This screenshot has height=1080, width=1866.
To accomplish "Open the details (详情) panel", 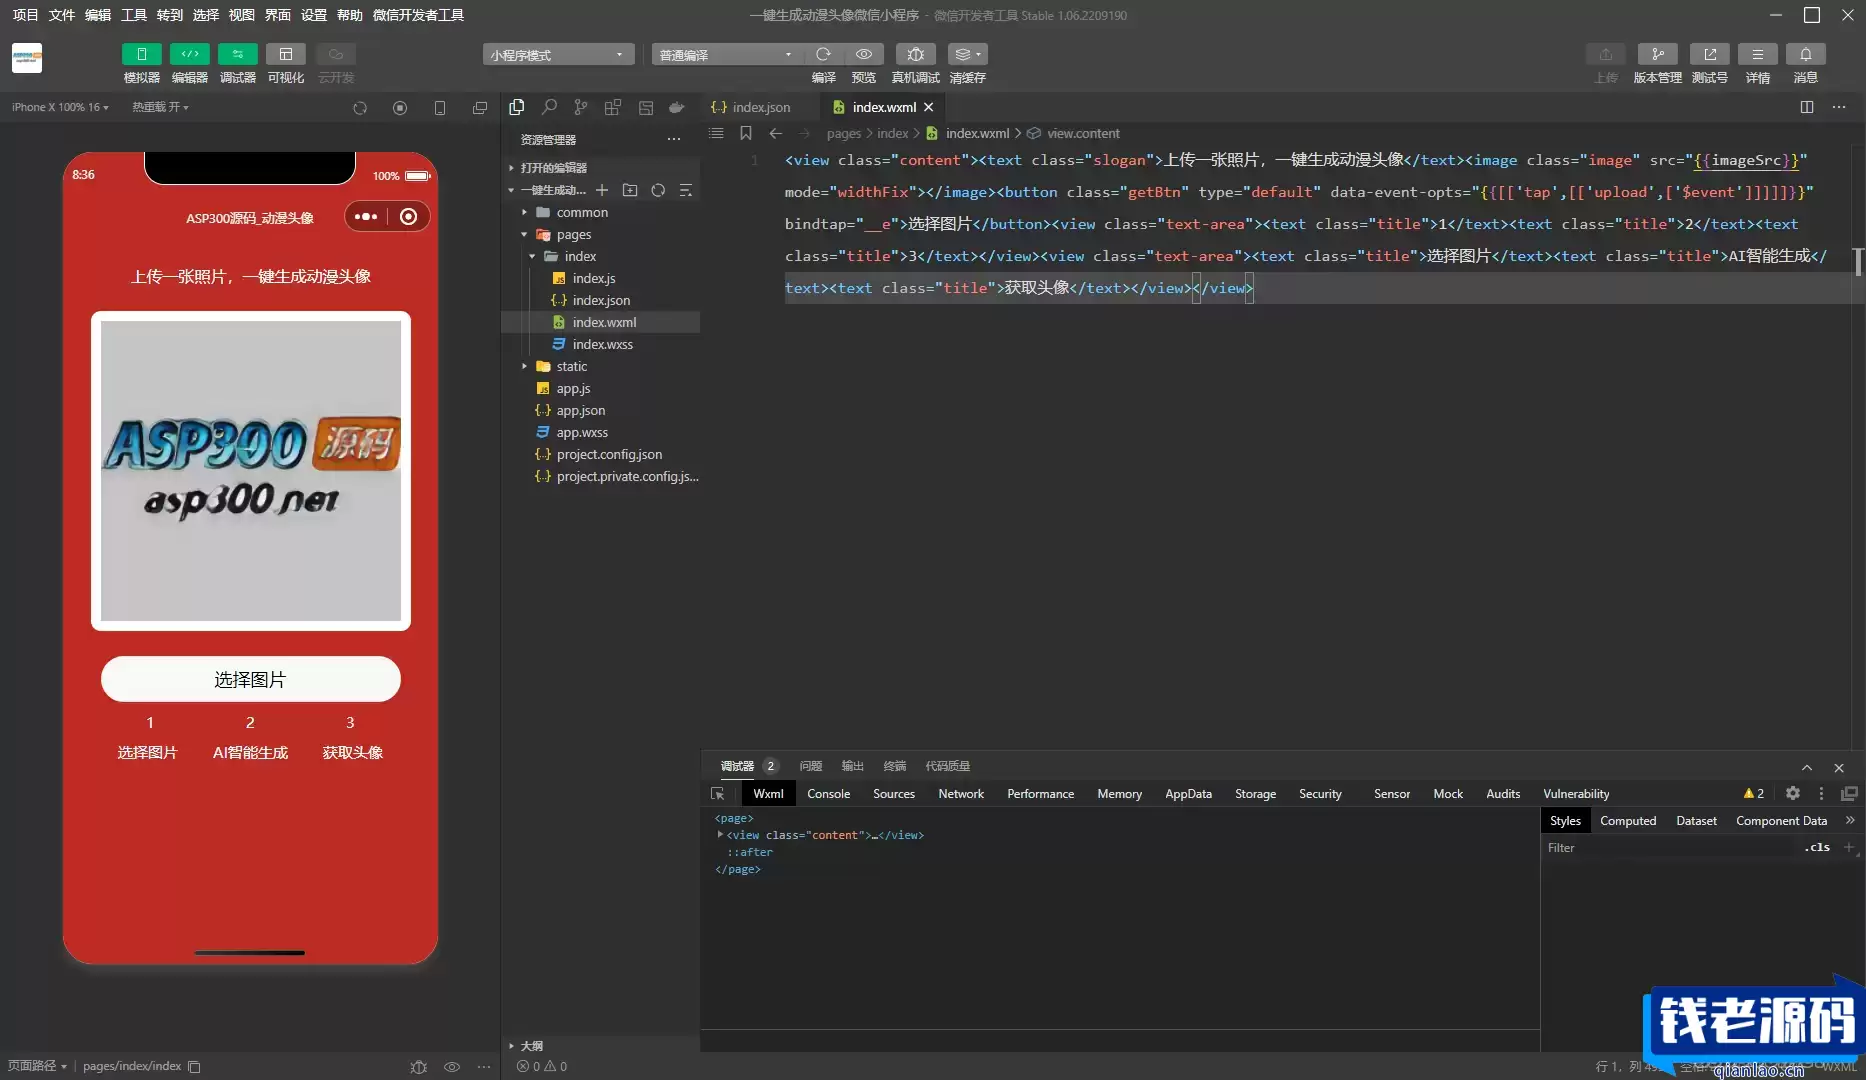I will pyautogui.click(x=1757, y=54).
